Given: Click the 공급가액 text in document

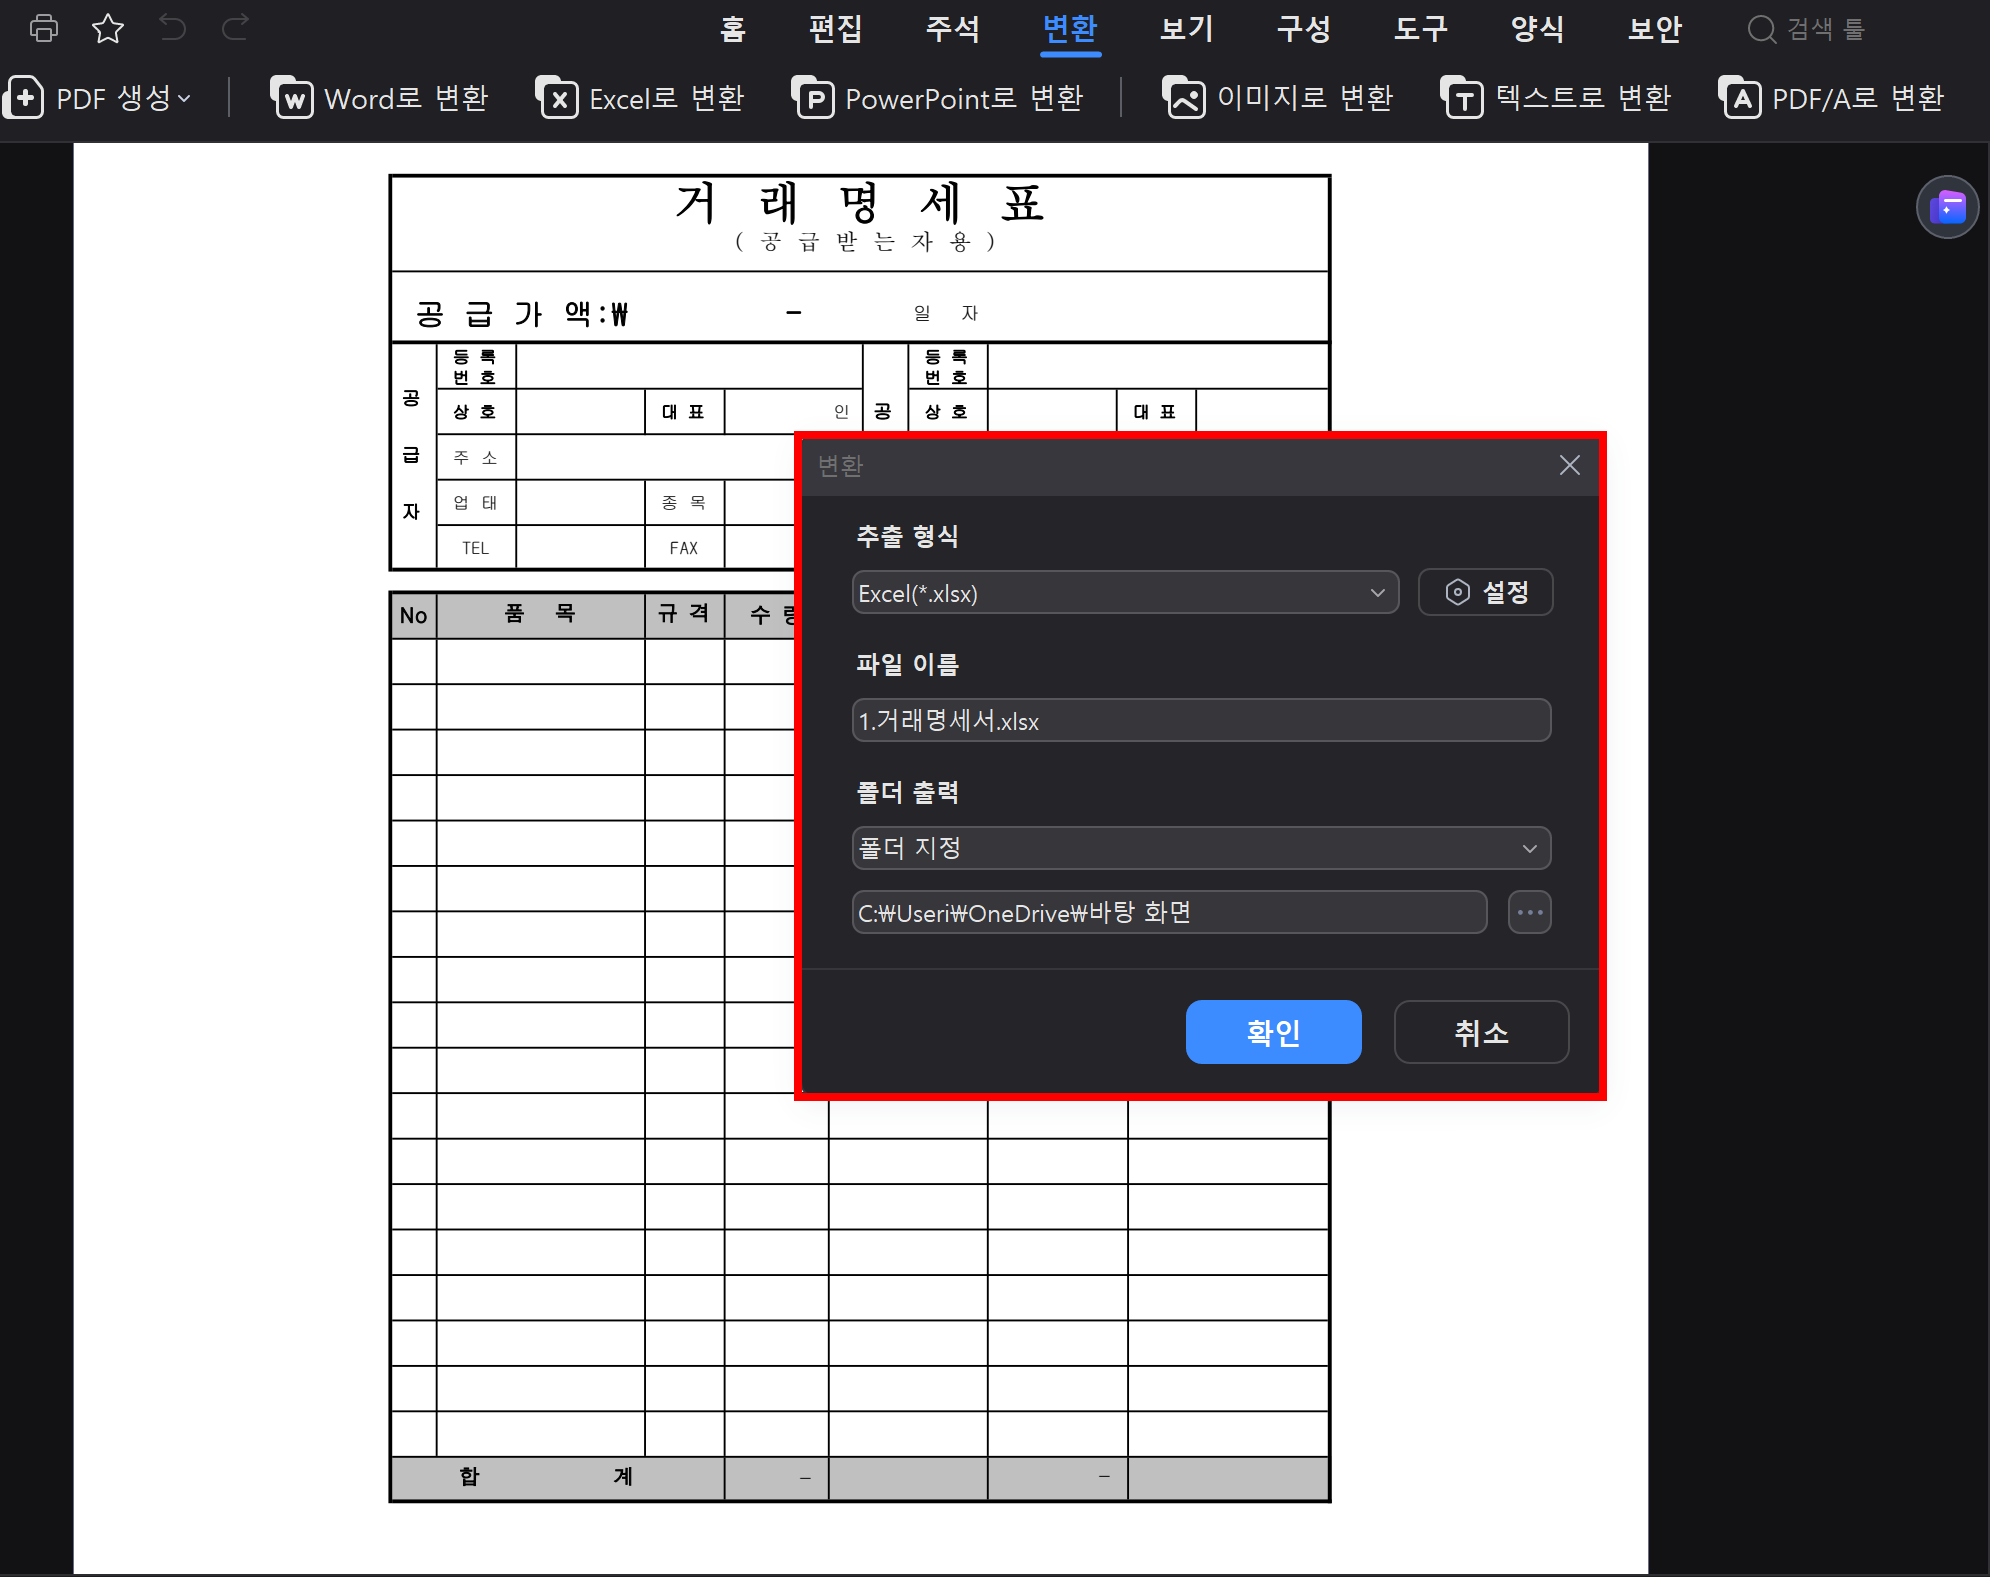Looking at the screenshot, I should coord(522,314).
